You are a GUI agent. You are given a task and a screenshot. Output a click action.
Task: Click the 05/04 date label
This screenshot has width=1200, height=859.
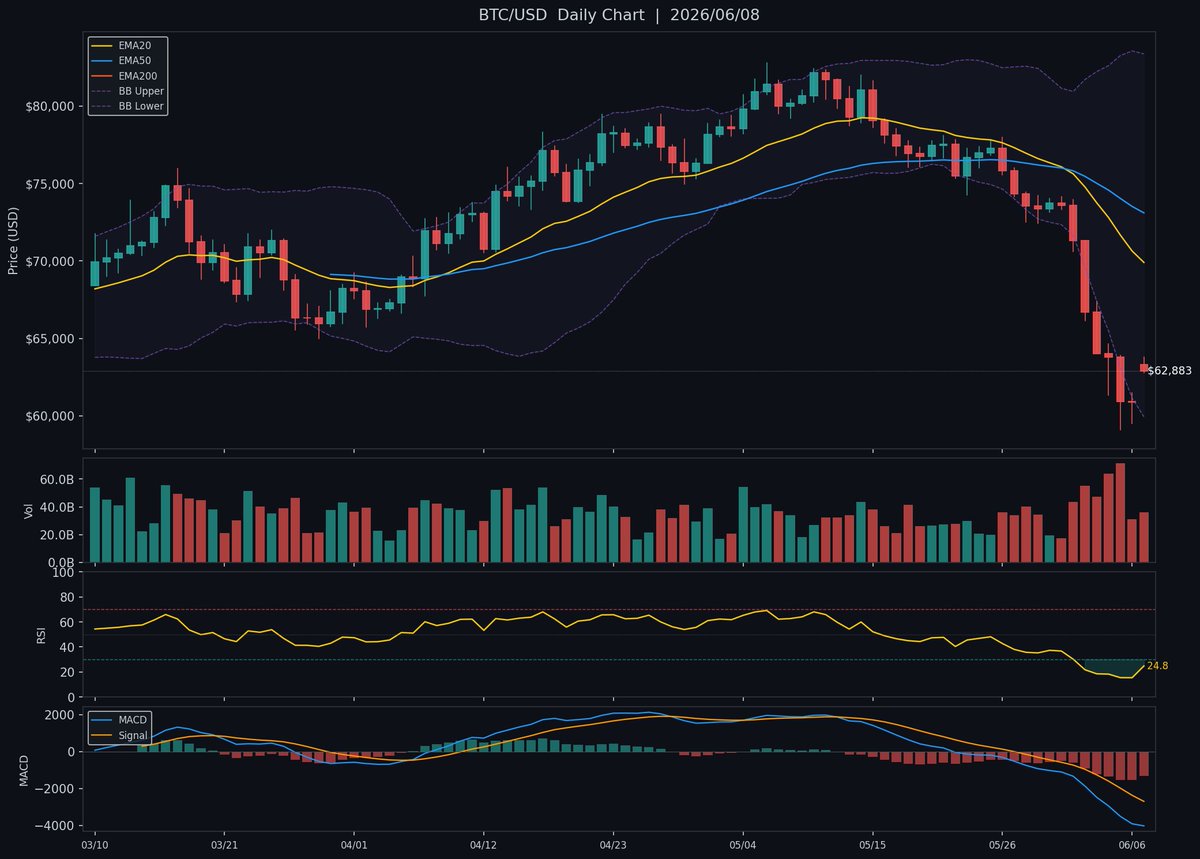pyautogui.click(x=743, y=846)
